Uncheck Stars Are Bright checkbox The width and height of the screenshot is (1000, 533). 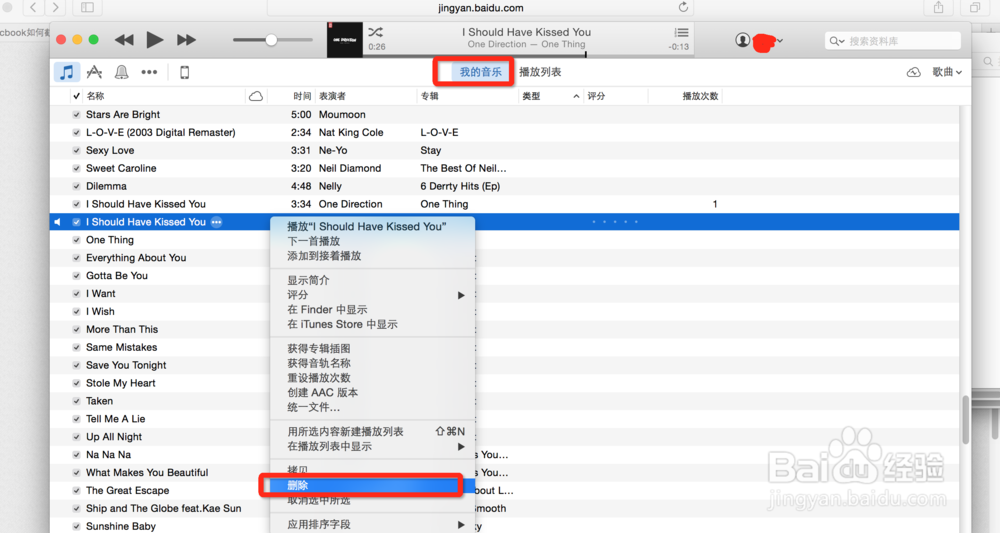tap(77, 115)
